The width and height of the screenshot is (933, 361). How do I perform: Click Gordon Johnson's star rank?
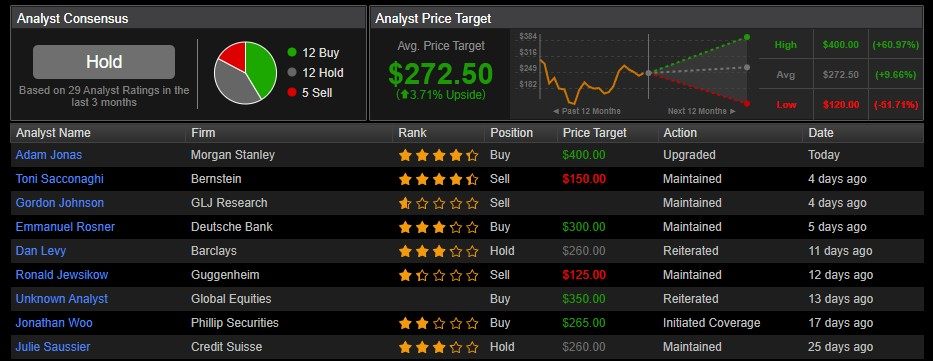tap(439, 203)
